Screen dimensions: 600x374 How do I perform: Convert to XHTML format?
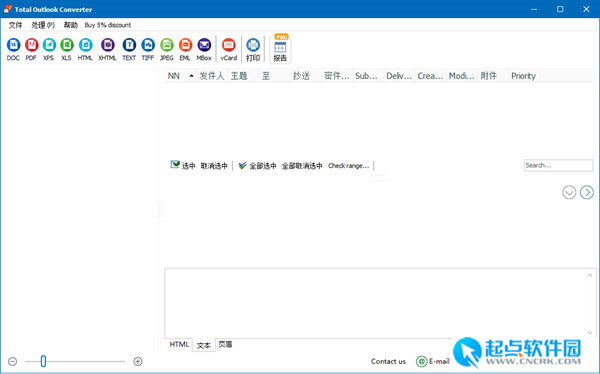point(107,49)
